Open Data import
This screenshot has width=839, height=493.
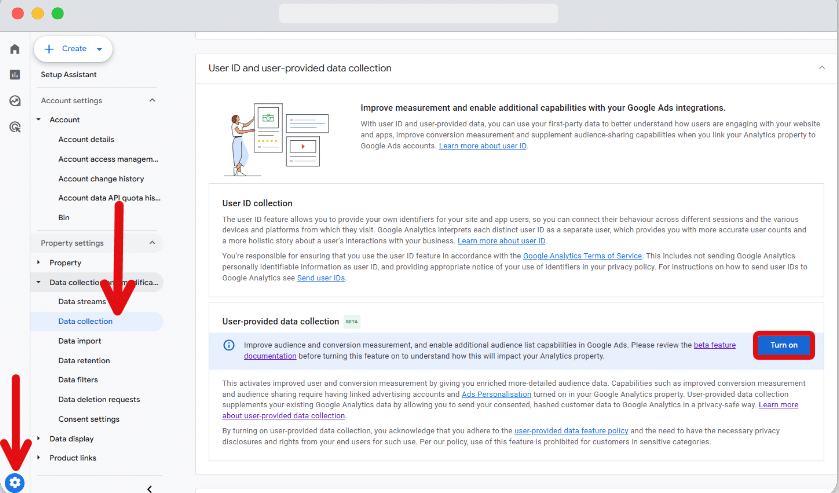(x=80, y=341)
